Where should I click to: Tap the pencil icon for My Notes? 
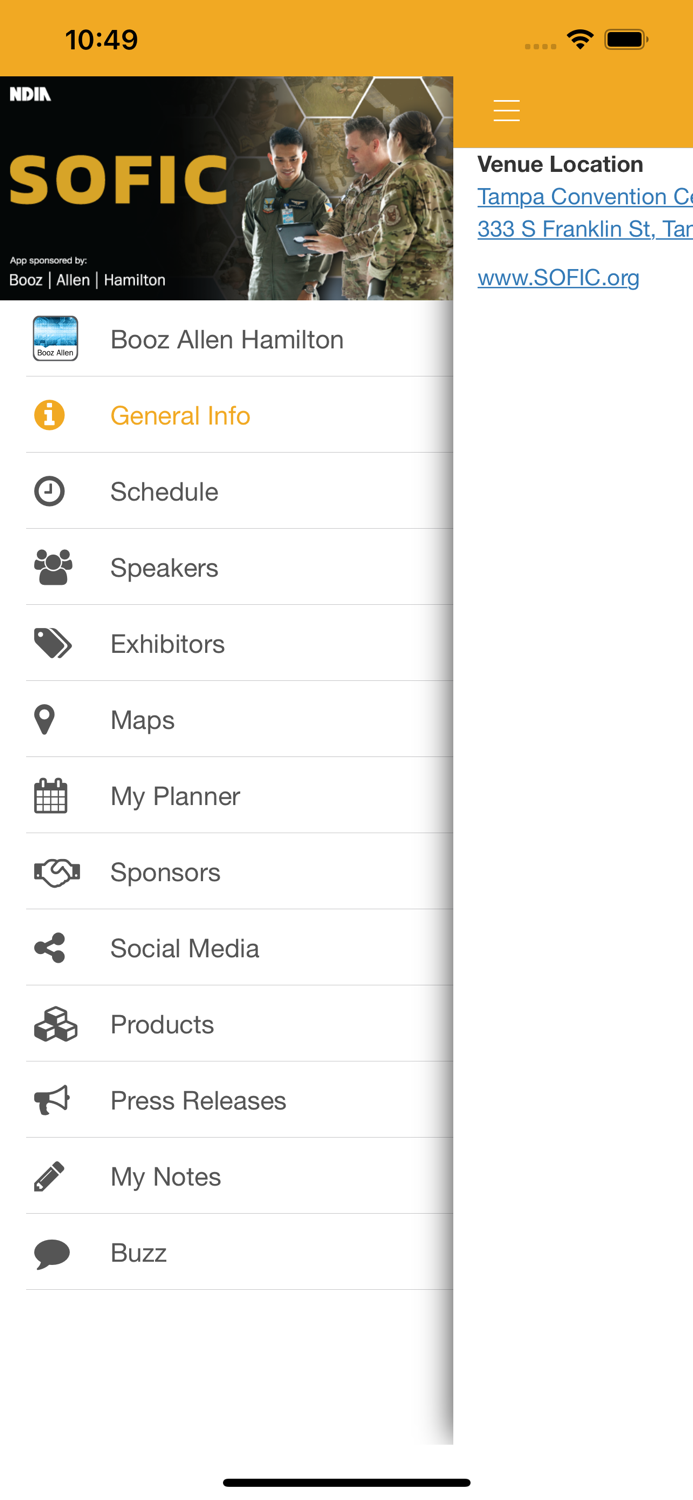49,1177
